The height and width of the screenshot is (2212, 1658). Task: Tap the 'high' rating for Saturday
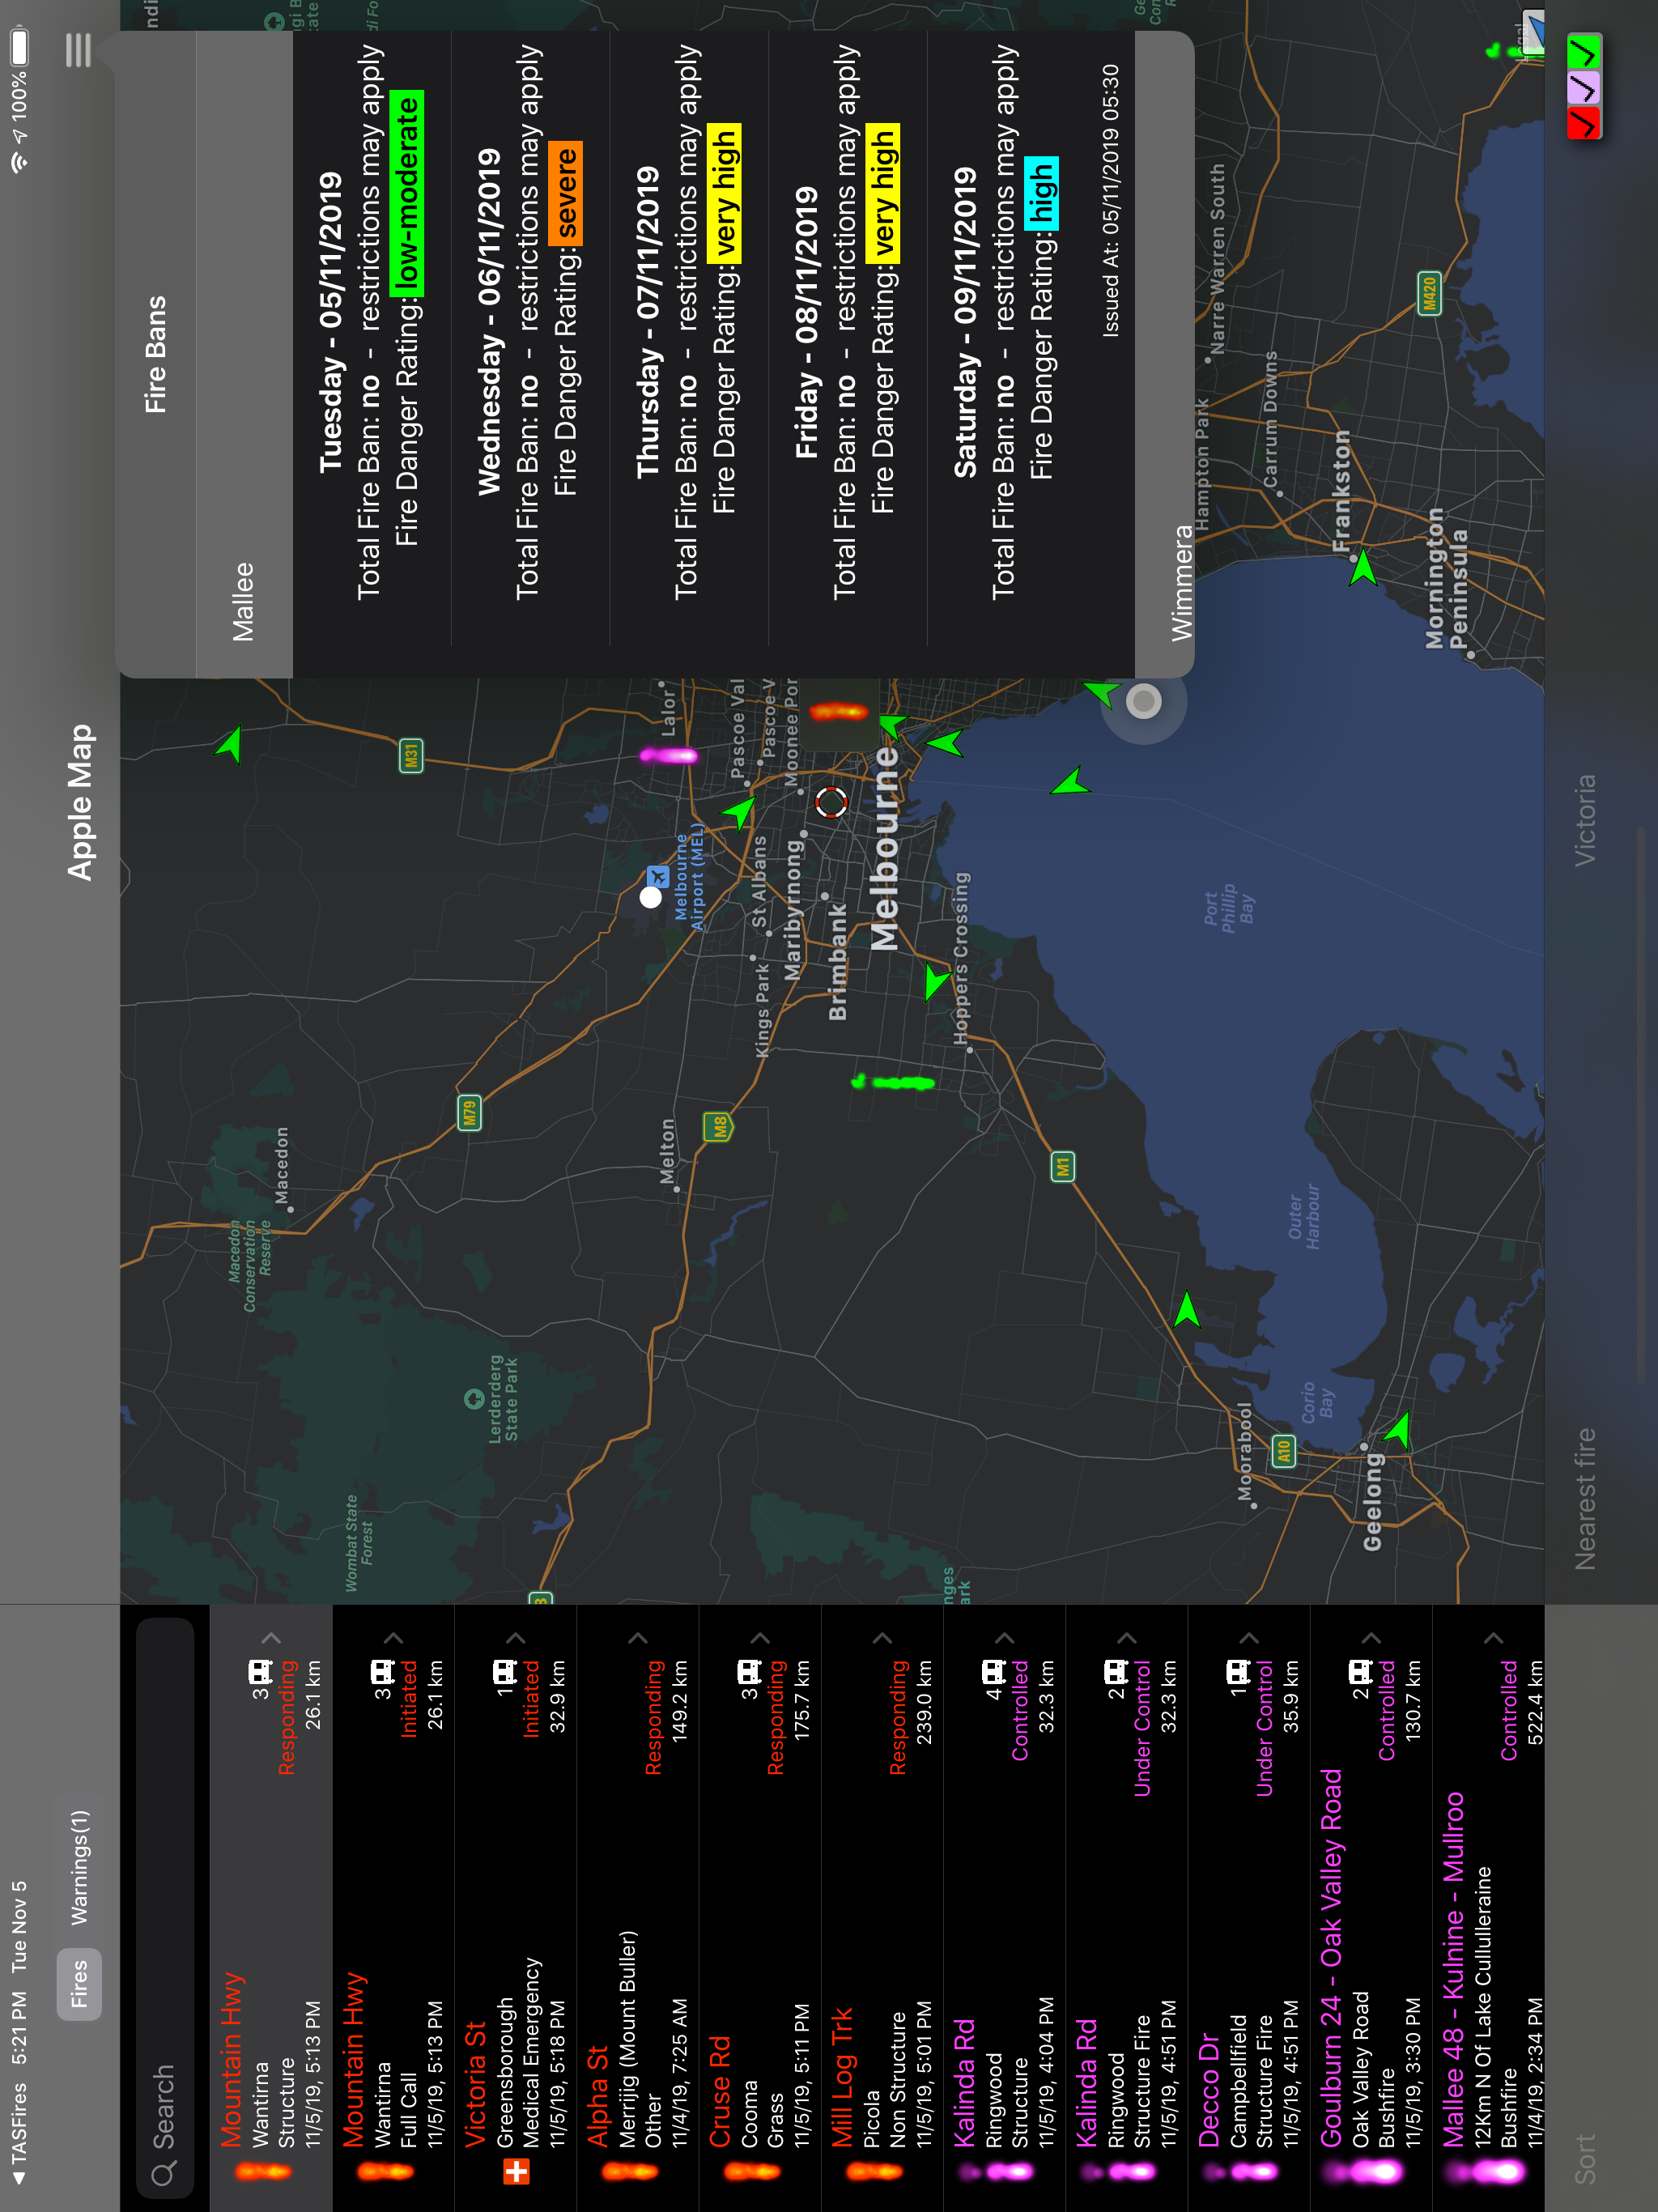(1042, 193)
